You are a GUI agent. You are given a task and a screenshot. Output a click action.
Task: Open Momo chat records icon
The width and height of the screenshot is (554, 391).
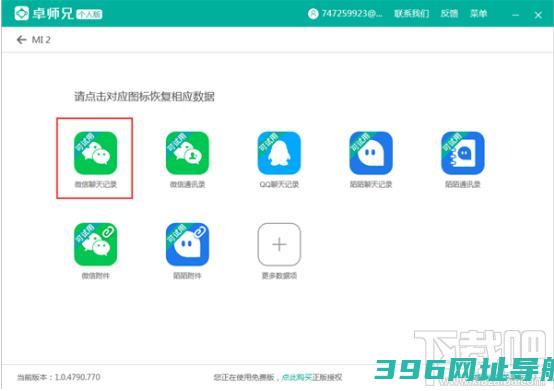click(x=371, y=153)
